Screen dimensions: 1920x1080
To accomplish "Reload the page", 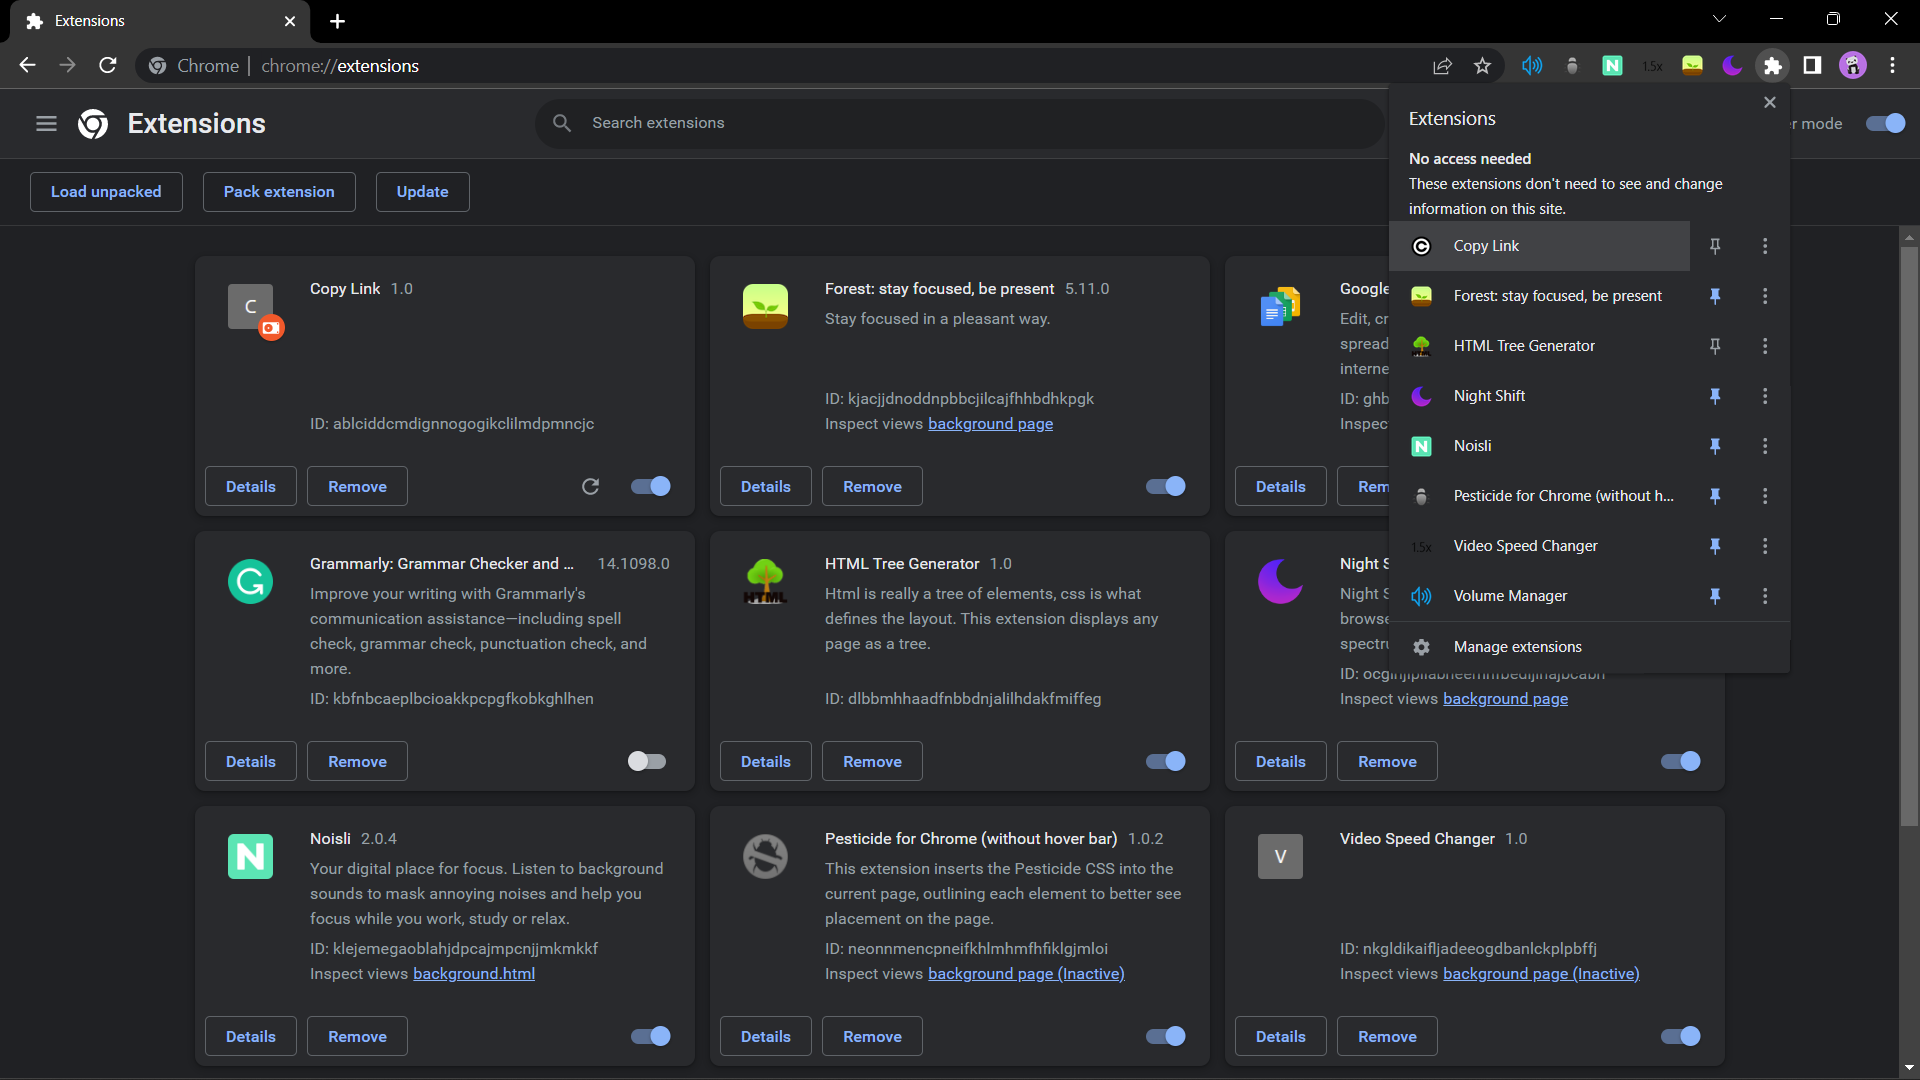I will tap(108, 66).
